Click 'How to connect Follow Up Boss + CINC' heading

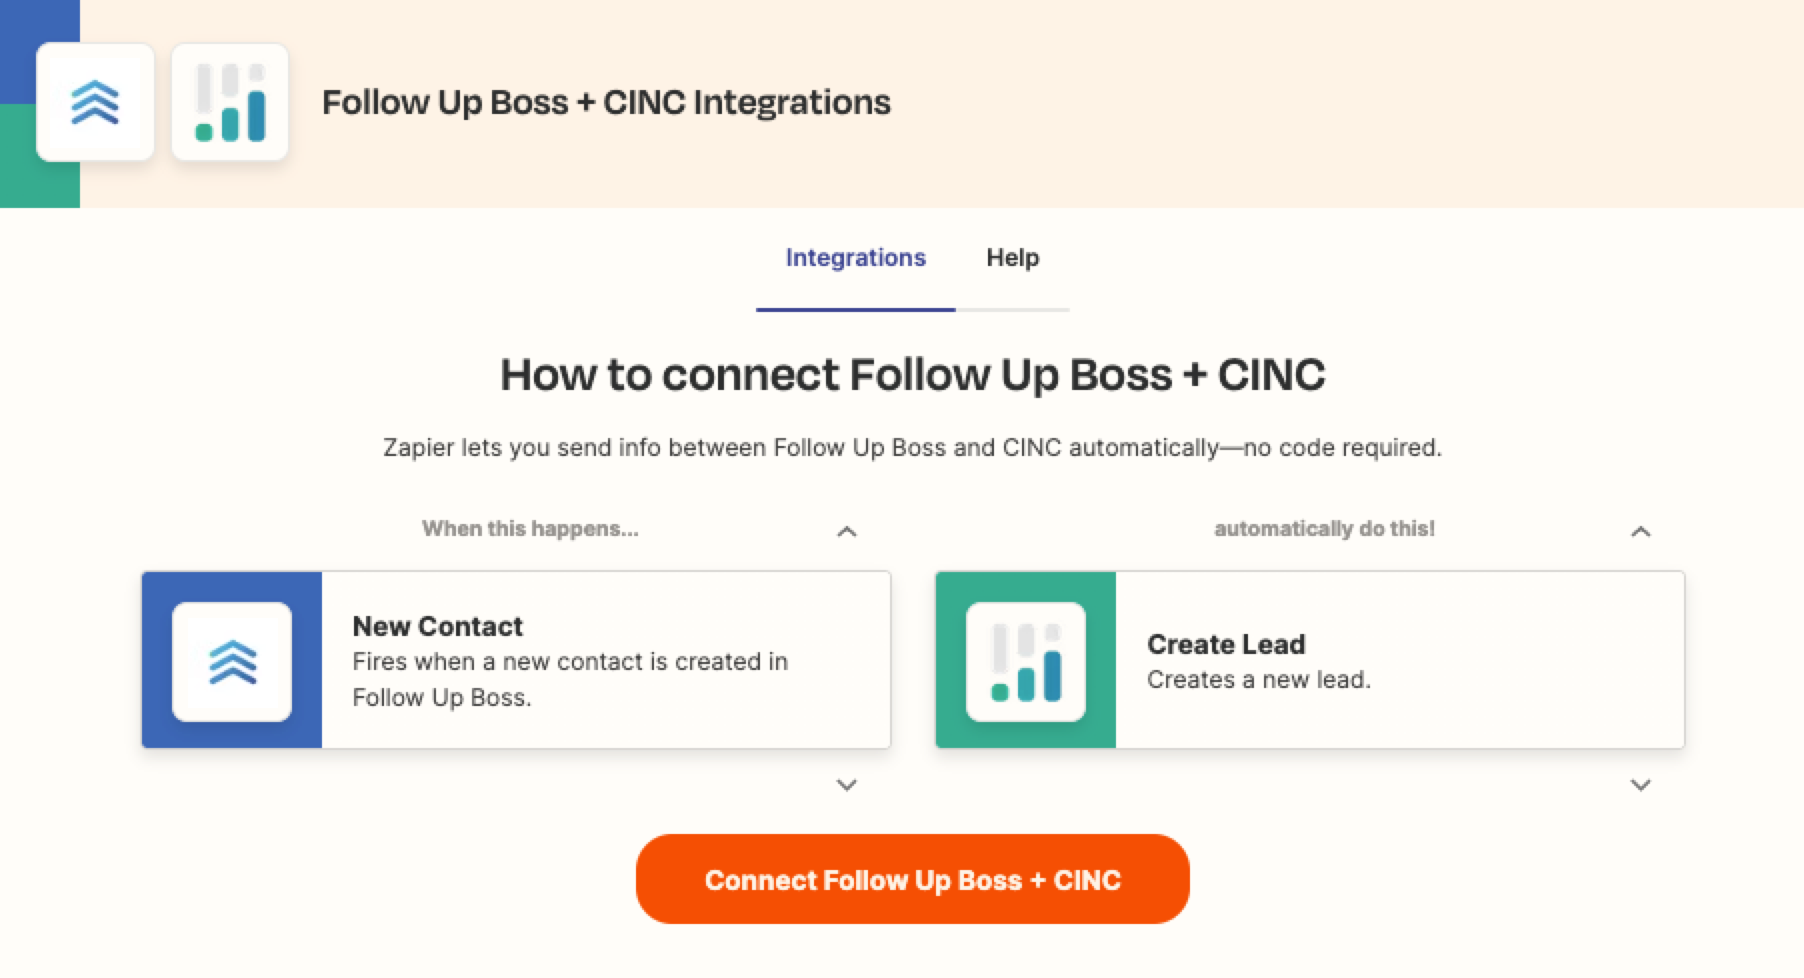point(913,375)
